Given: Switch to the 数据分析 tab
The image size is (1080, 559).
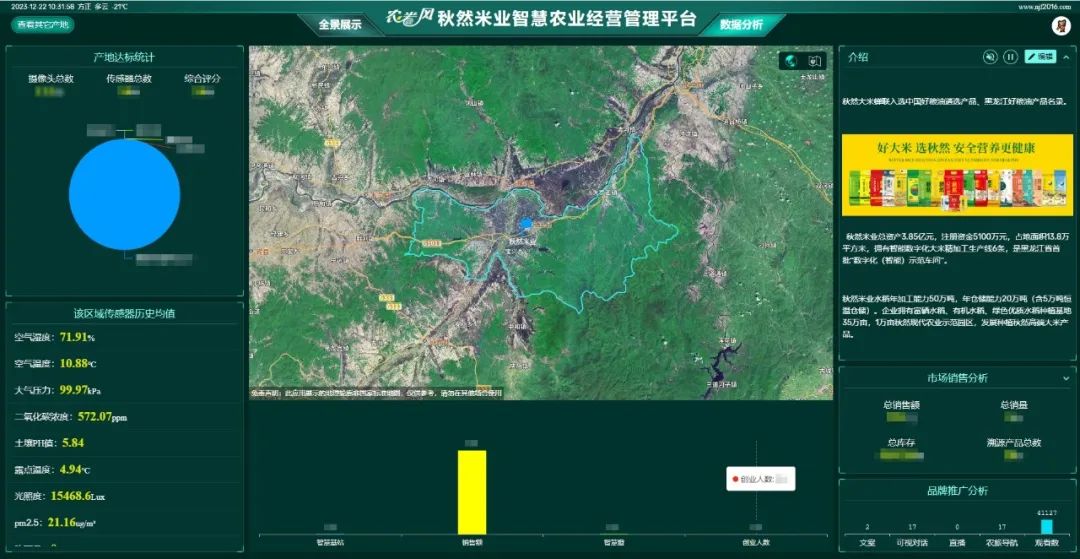Looking at the screenshot, I should 741,24.
